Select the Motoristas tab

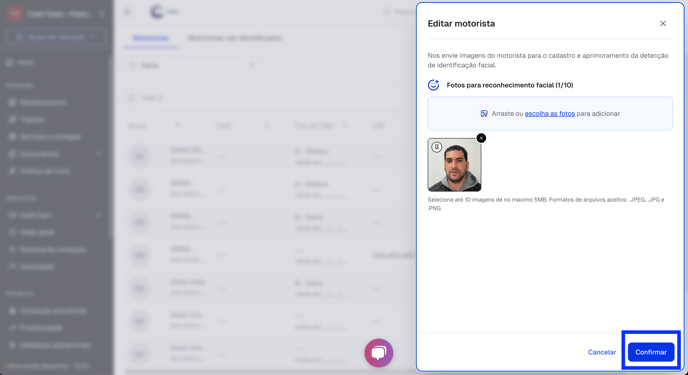click(x=150, y=38)
